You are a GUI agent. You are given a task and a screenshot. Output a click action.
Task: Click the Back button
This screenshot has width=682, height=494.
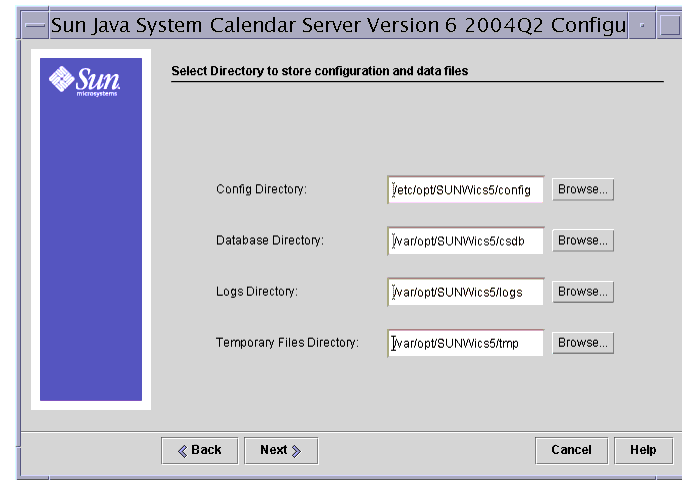pos(200,451)
